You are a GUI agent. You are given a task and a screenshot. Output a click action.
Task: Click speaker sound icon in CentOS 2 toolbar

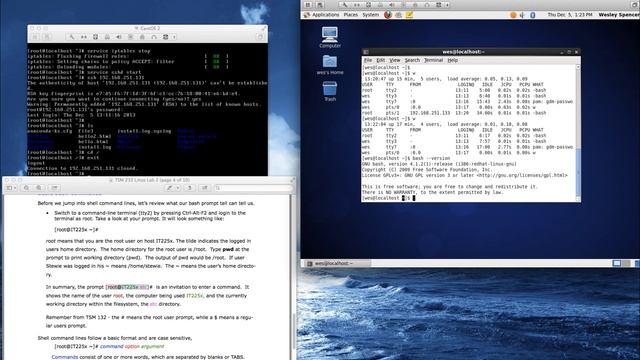[119, 37]
